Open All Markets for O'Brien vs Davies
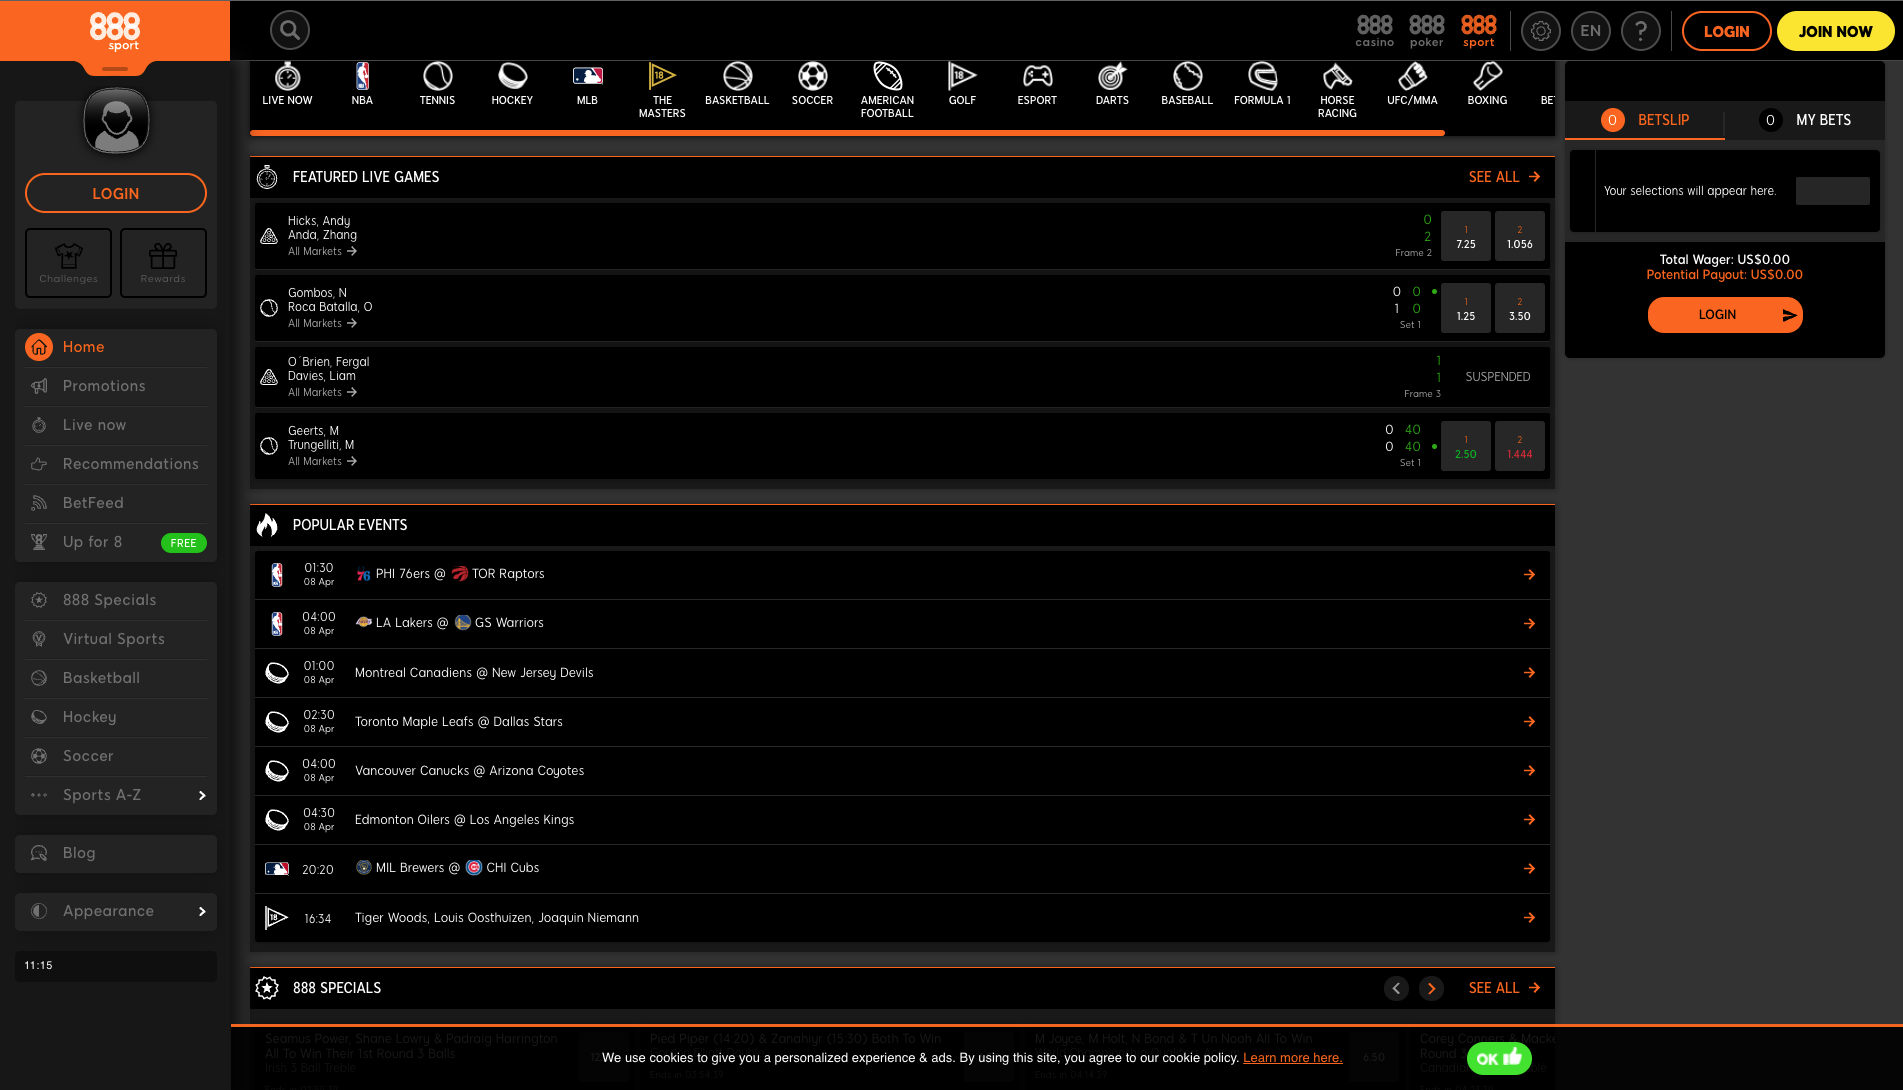This screenshot has width=1903, height=1090. [322, 392]
